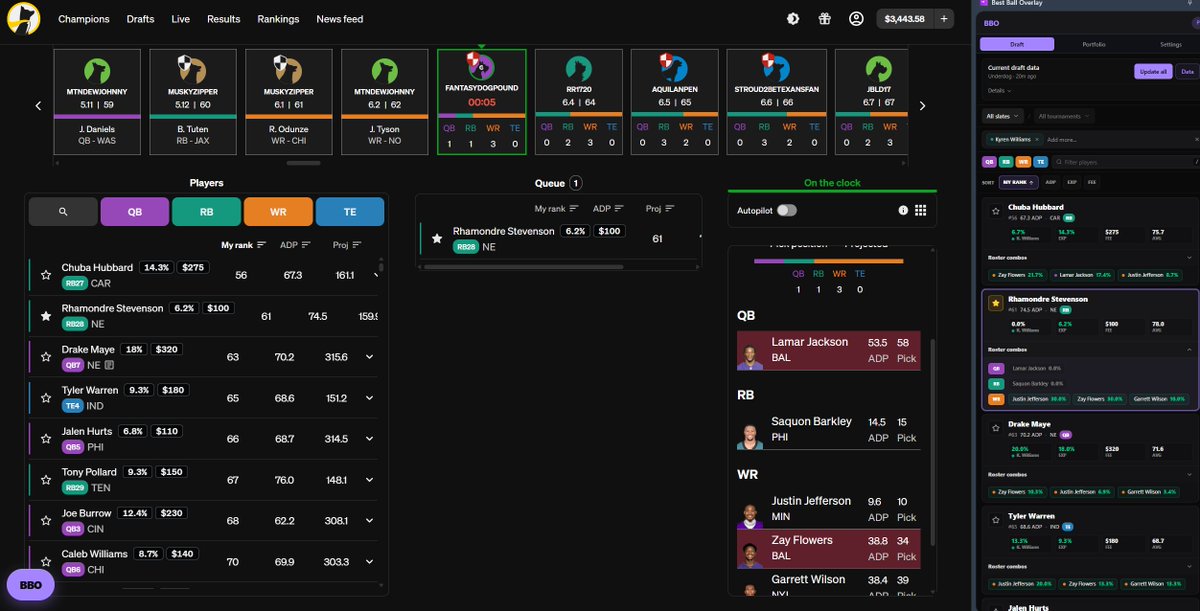
Task: Click the player search magnifier button
Action: point(63,212)
